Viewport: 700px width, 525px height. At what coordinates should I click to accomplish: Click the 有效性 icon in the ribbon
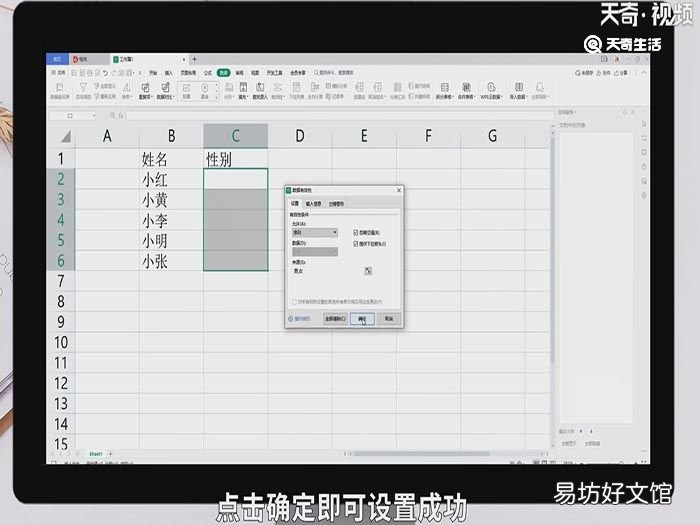(278, 91)
